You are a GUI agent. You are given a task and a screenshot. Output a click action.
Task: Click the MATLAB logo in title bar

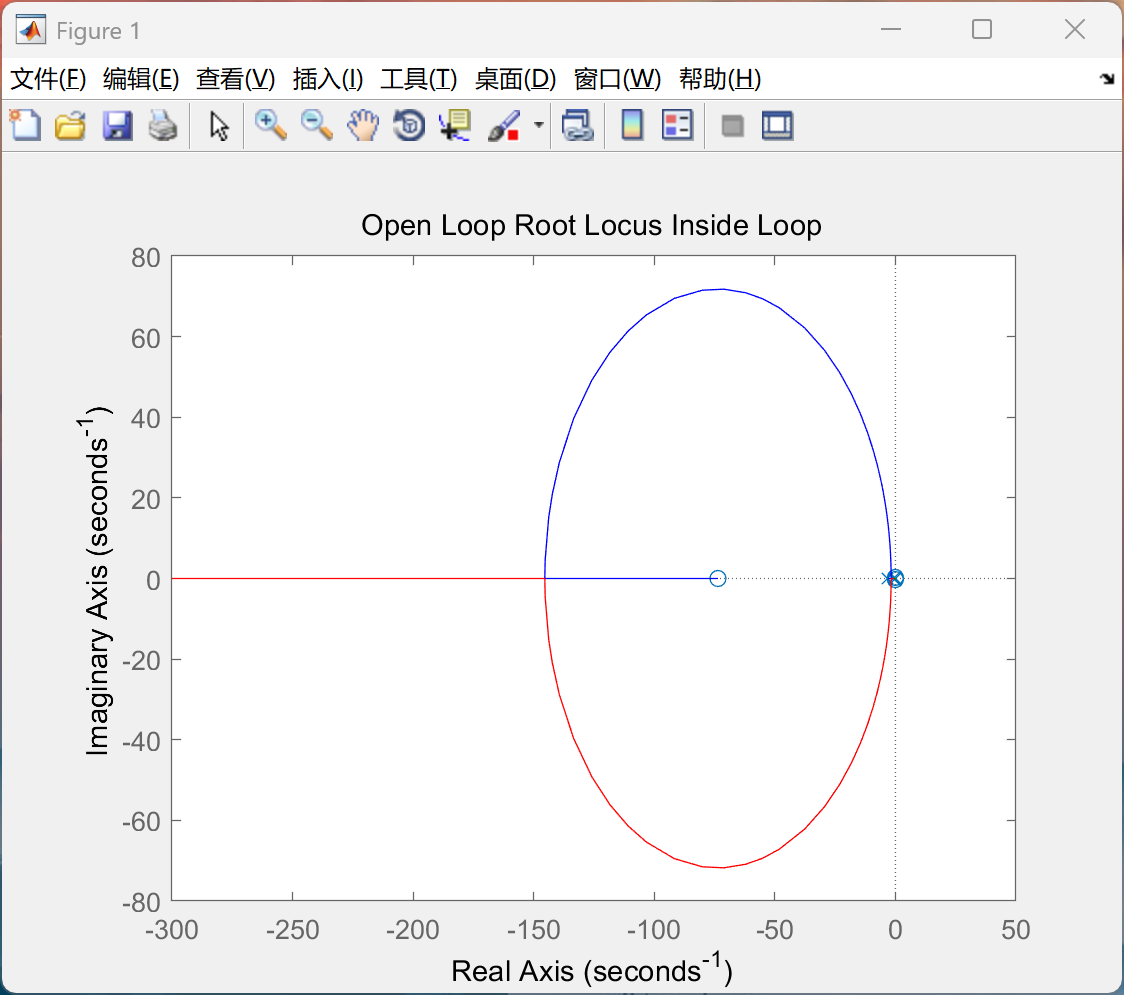(x=31, y=30)
